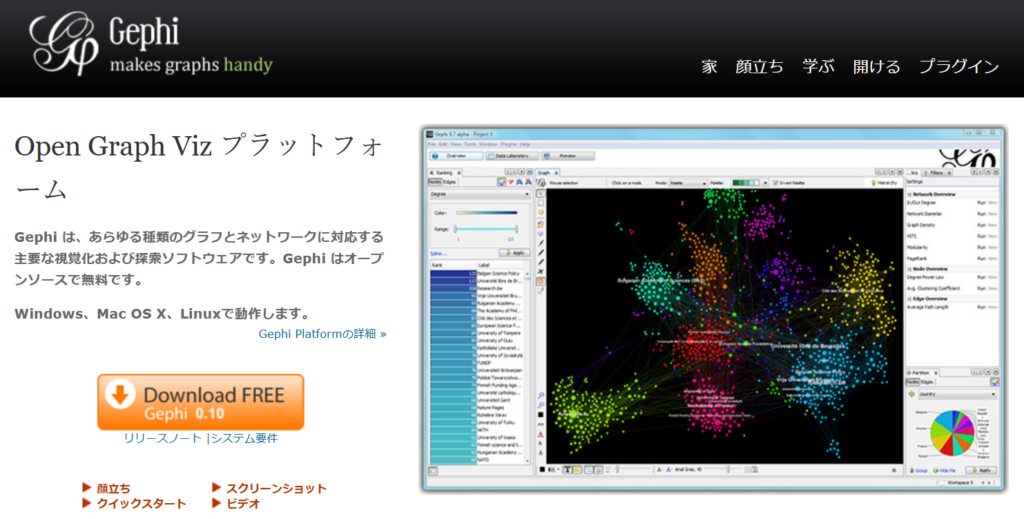1024x519 pixels.
Task: Click the Range slider in Ranking panel
Action: tap(486, 230)
